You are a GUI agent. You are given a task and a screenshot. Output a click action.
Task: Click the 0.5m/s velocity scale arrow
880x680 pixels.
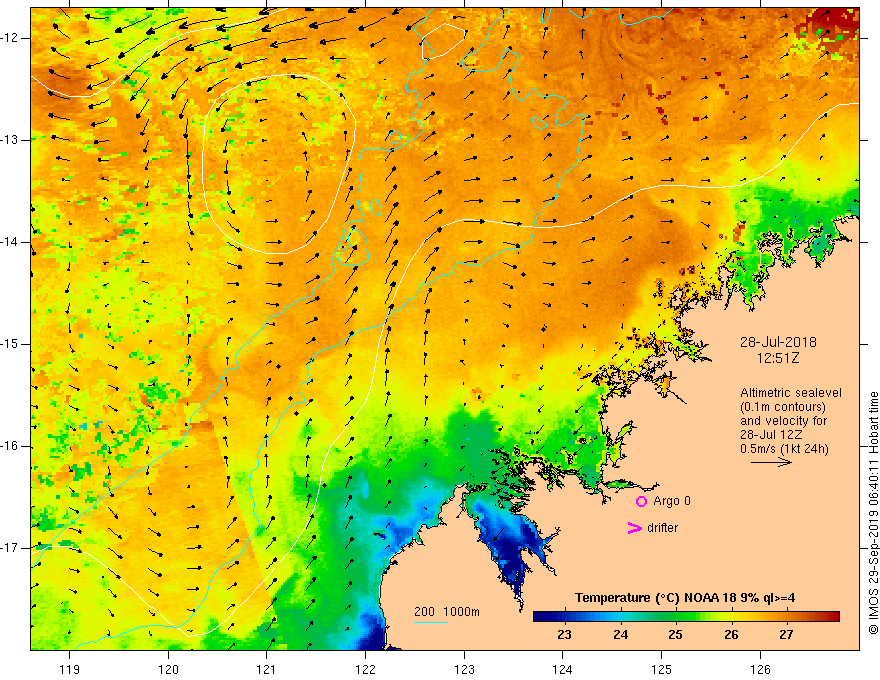[x=771, y=462]
